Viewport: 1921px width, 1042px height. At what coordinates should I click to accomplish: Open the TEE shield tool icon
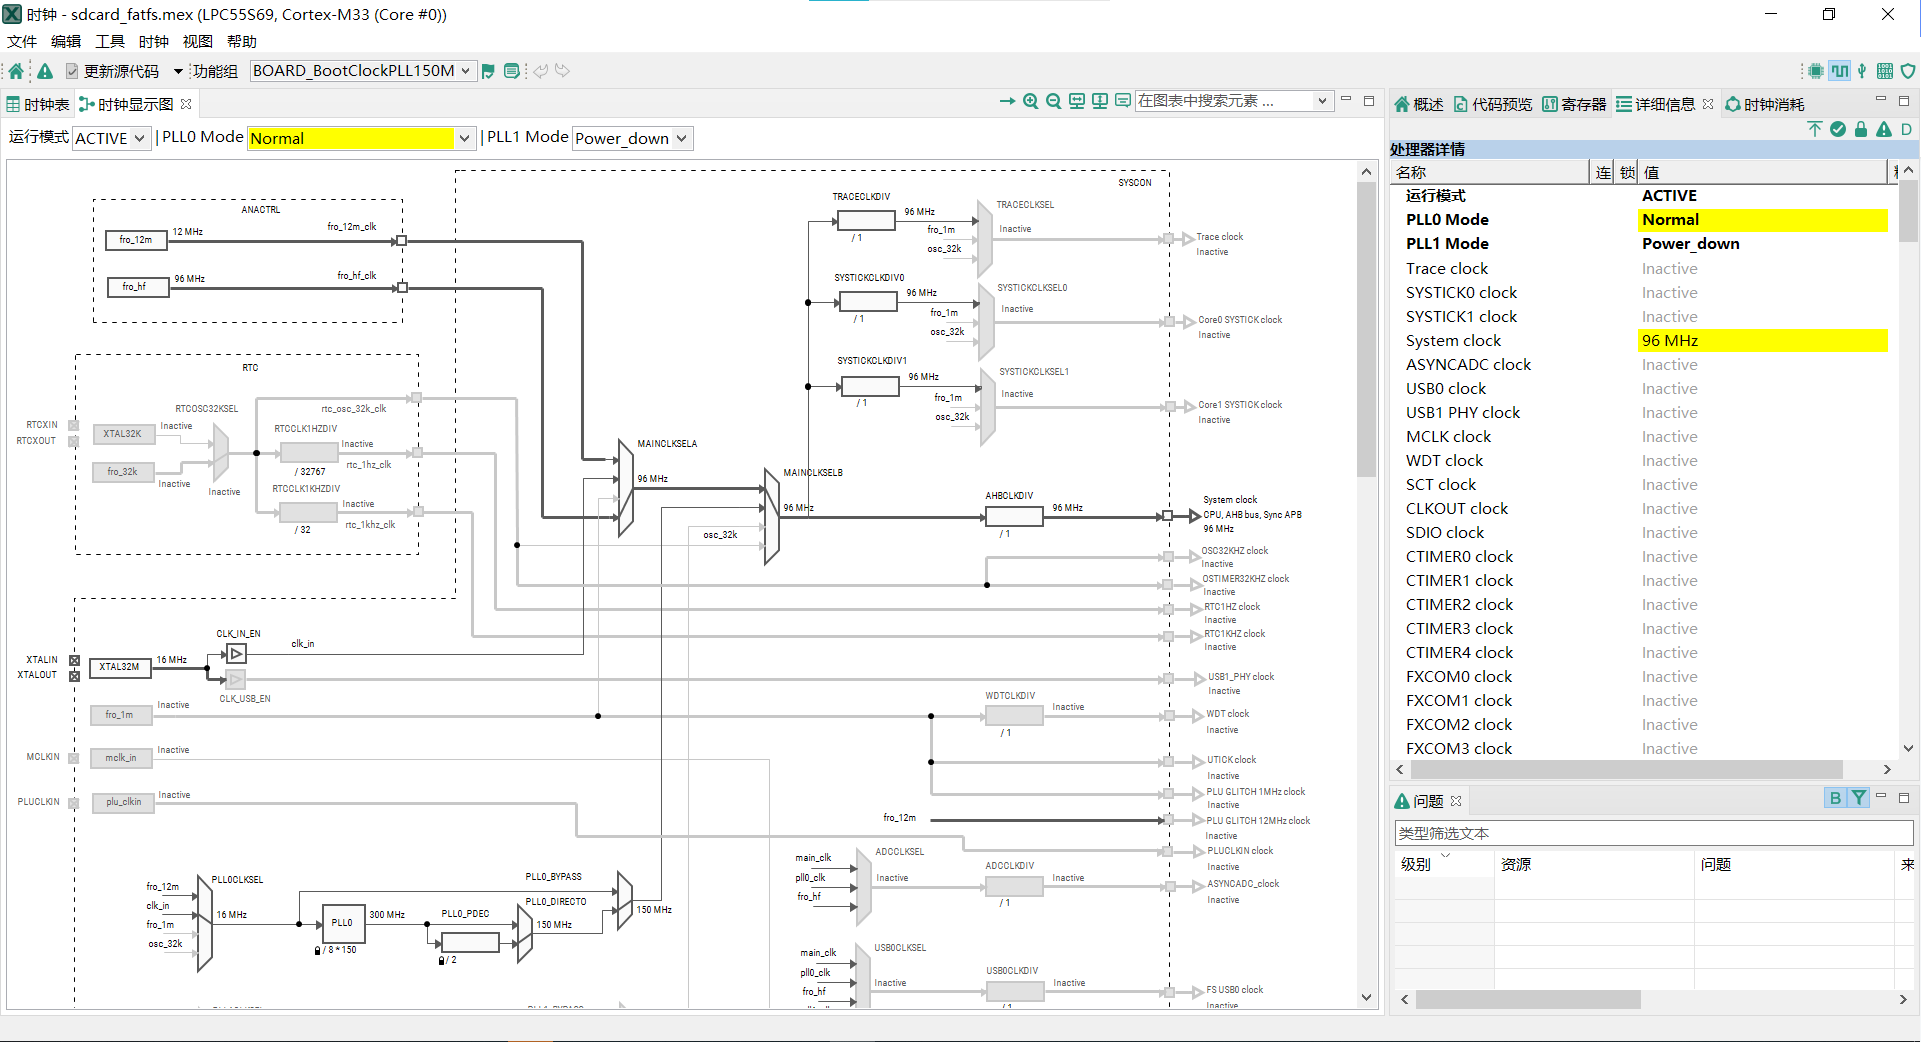point(1908,71)
